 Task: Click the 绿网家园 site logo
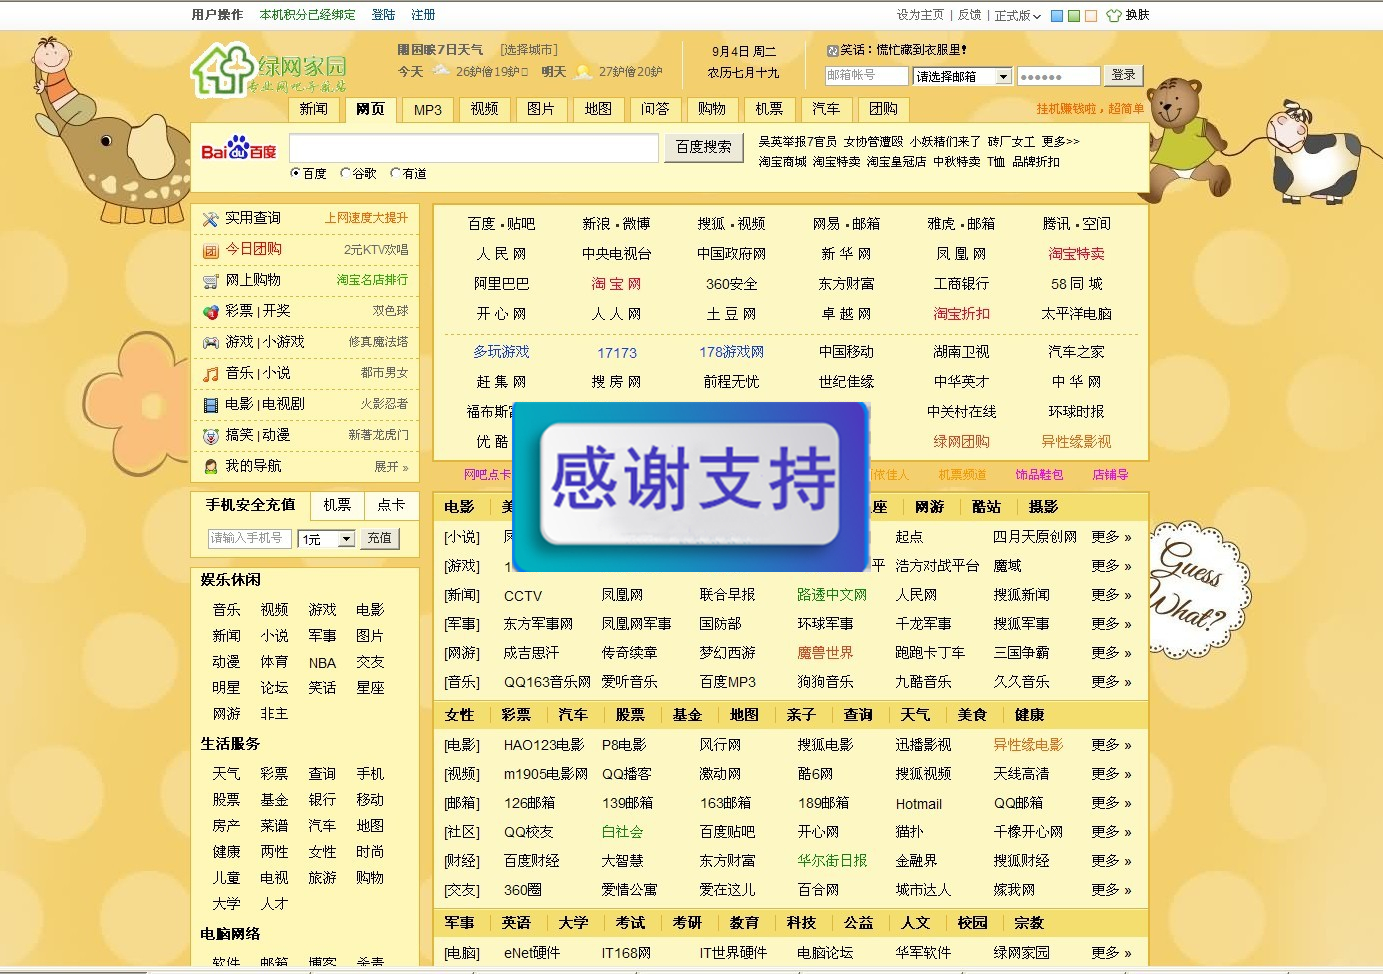click(x=269, y=69)
